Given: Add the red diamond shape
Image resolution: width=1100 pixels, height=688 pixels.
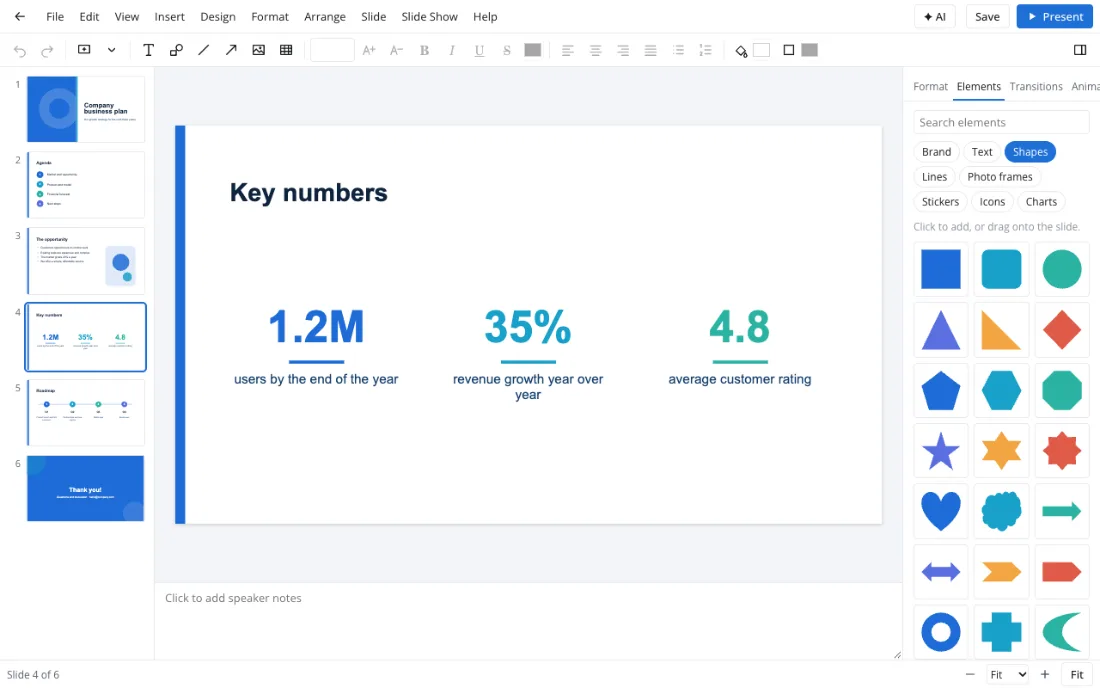Looking at the screenshot, I should click(1061, 330).
